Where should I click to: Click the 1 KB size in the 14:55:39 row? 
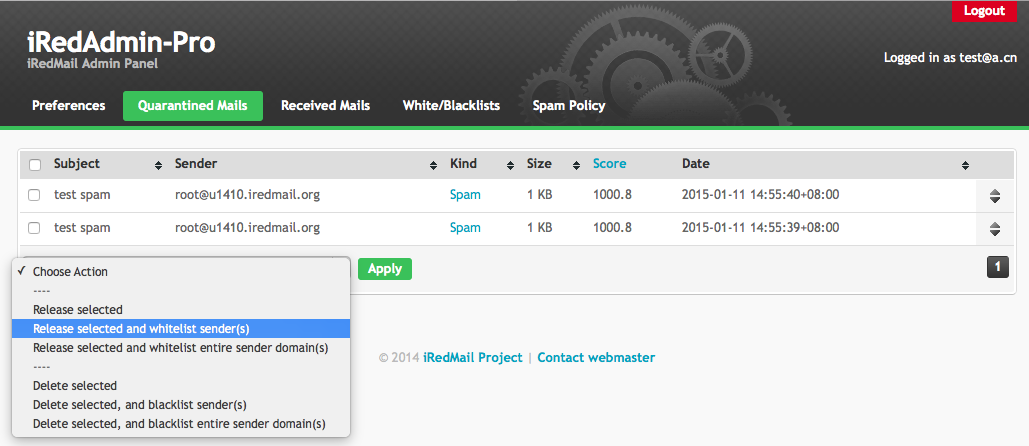click(539, 228)
